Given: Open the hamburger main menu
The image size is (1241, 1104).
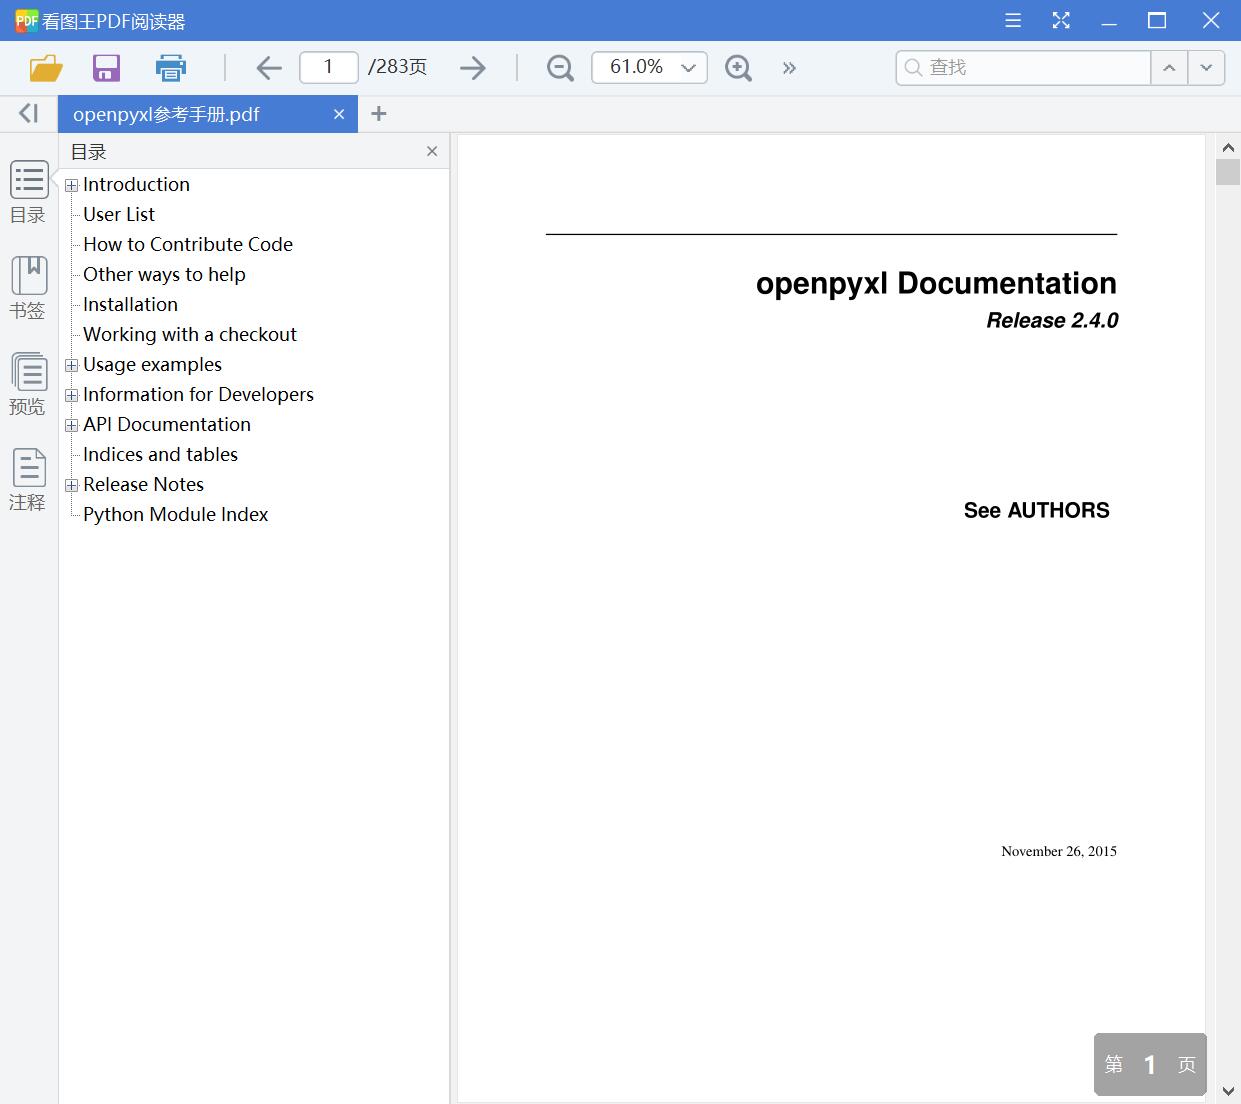Looking at the screenshot, I should click(1012, 20).
